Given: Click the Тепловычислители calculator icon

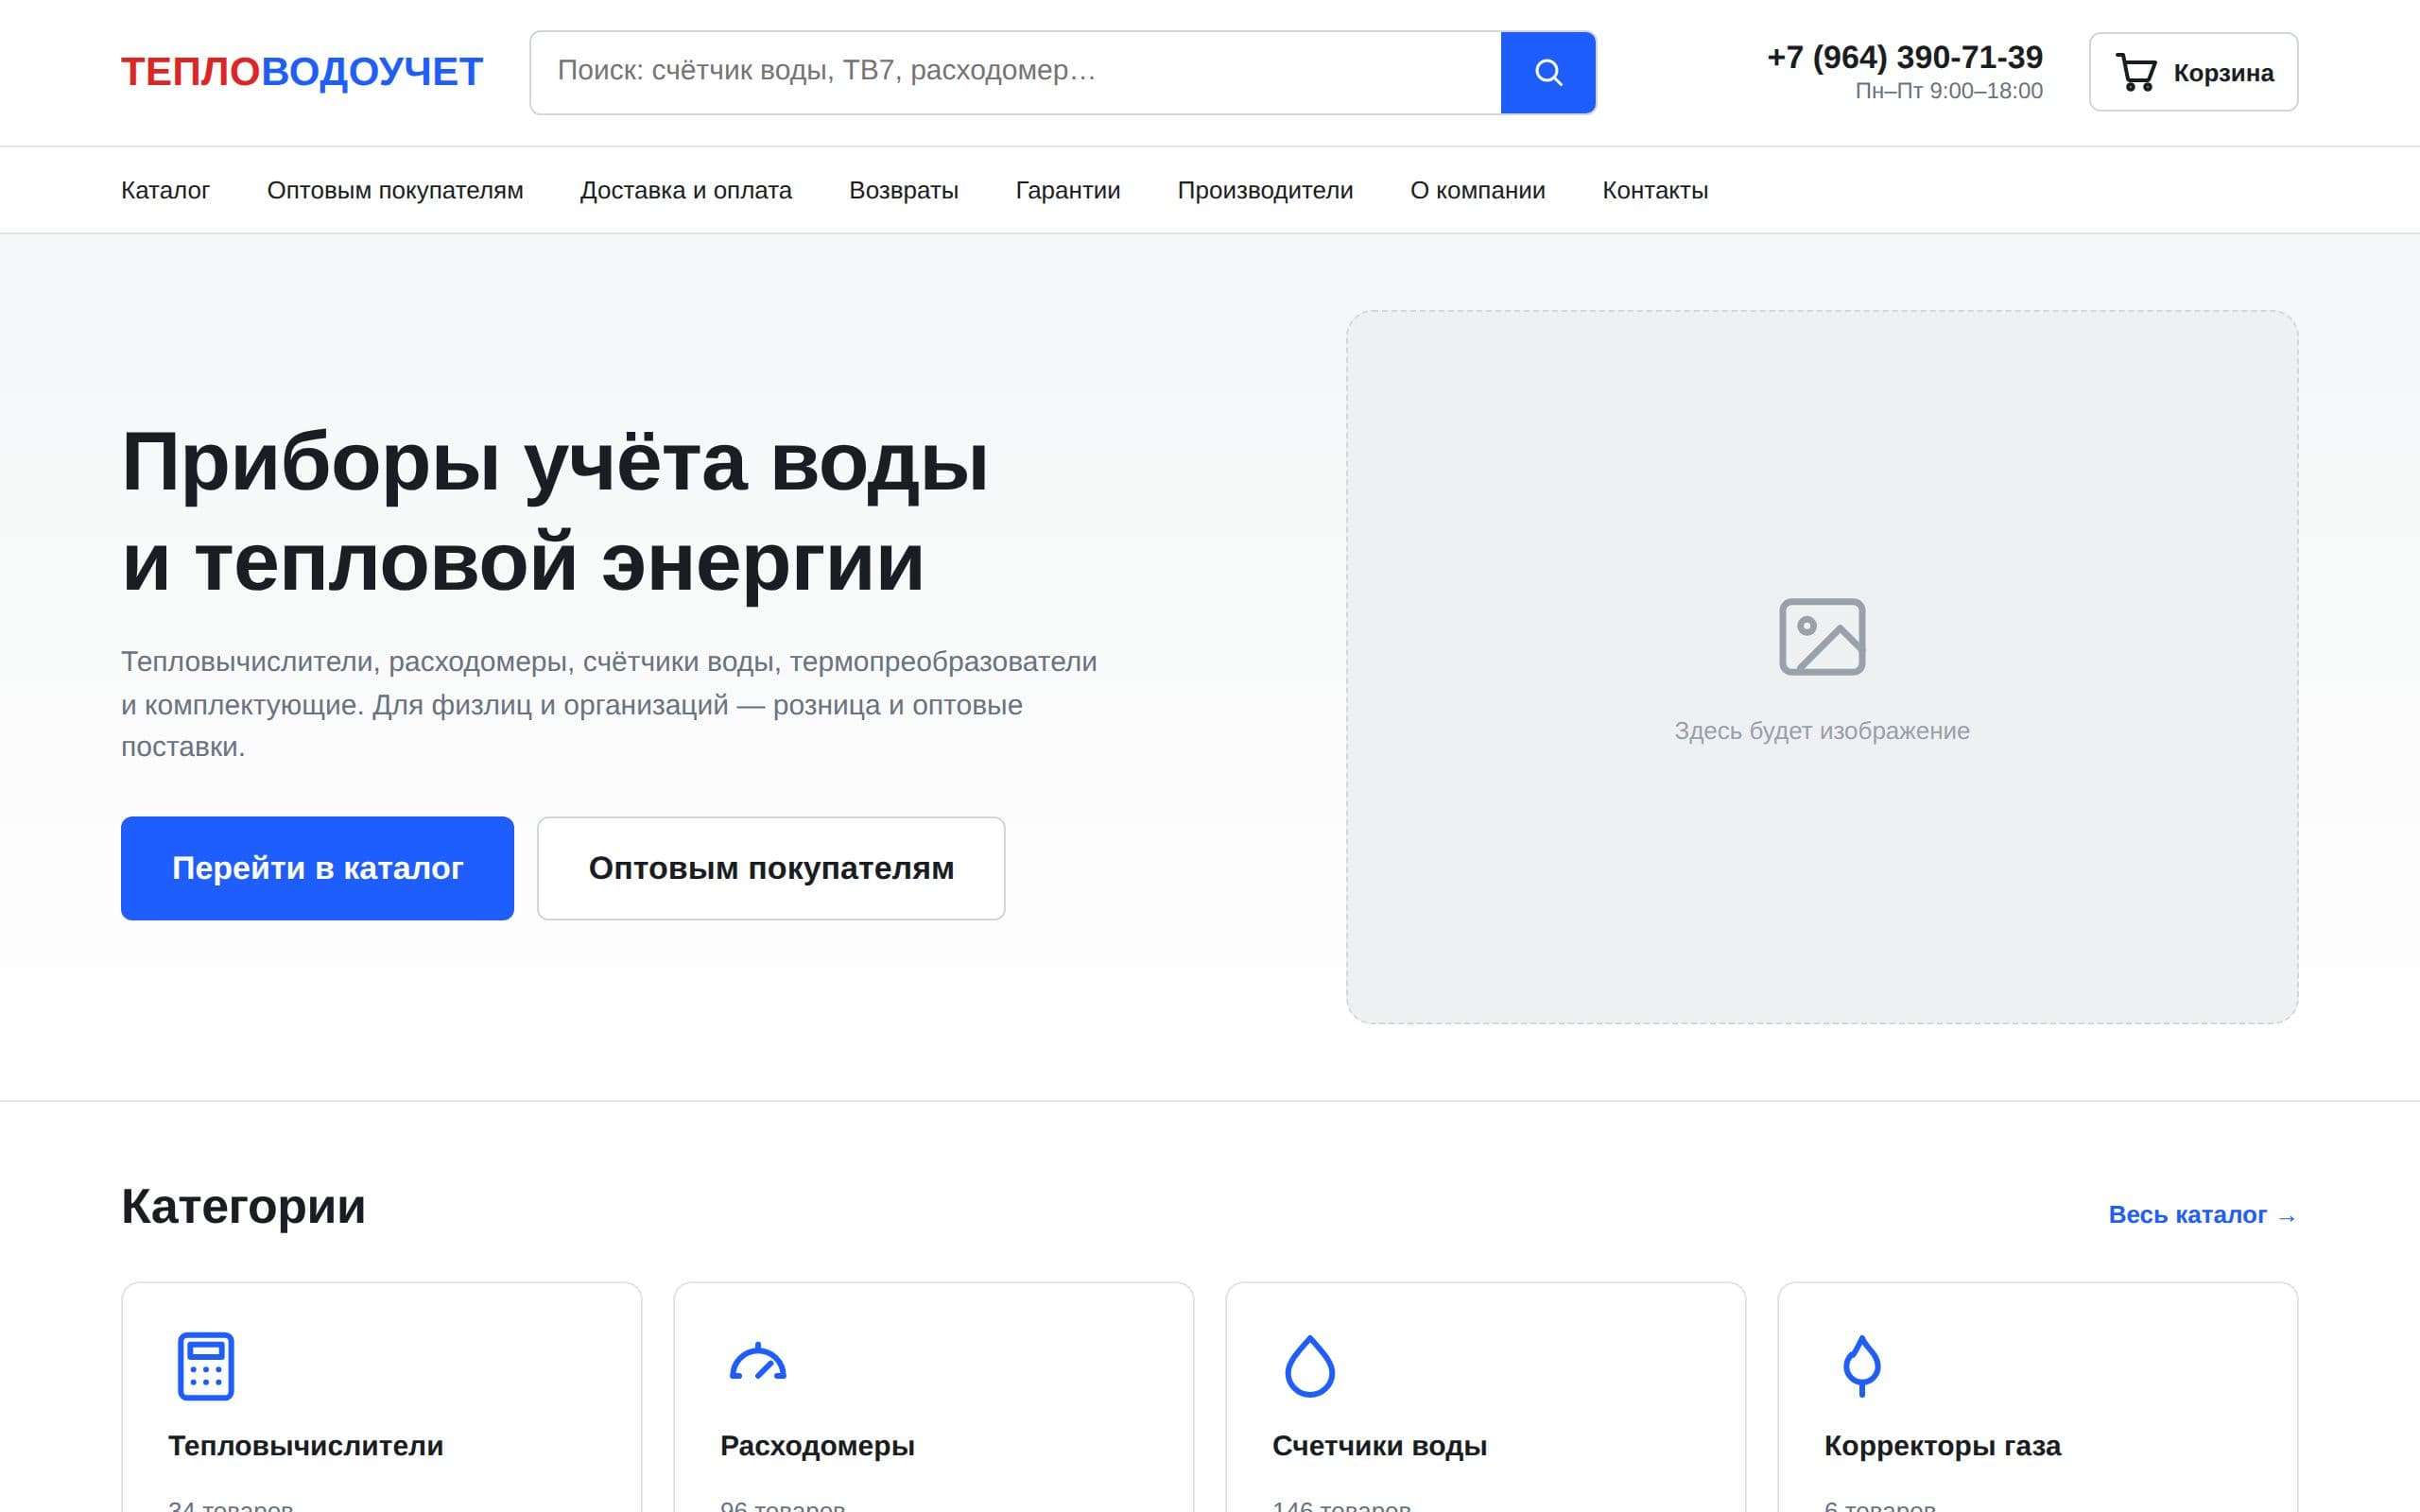Looking at the screenshot, I should pos(206,1366).
